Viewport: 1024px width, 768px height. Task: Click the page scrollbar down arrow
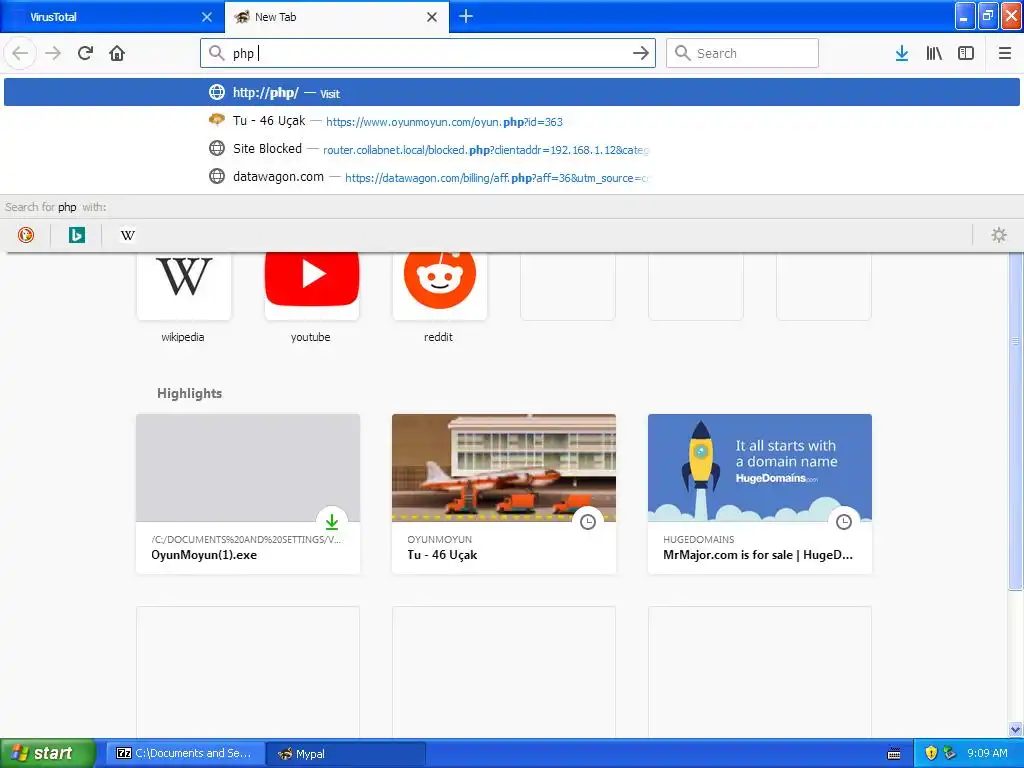click(1016, 729)
